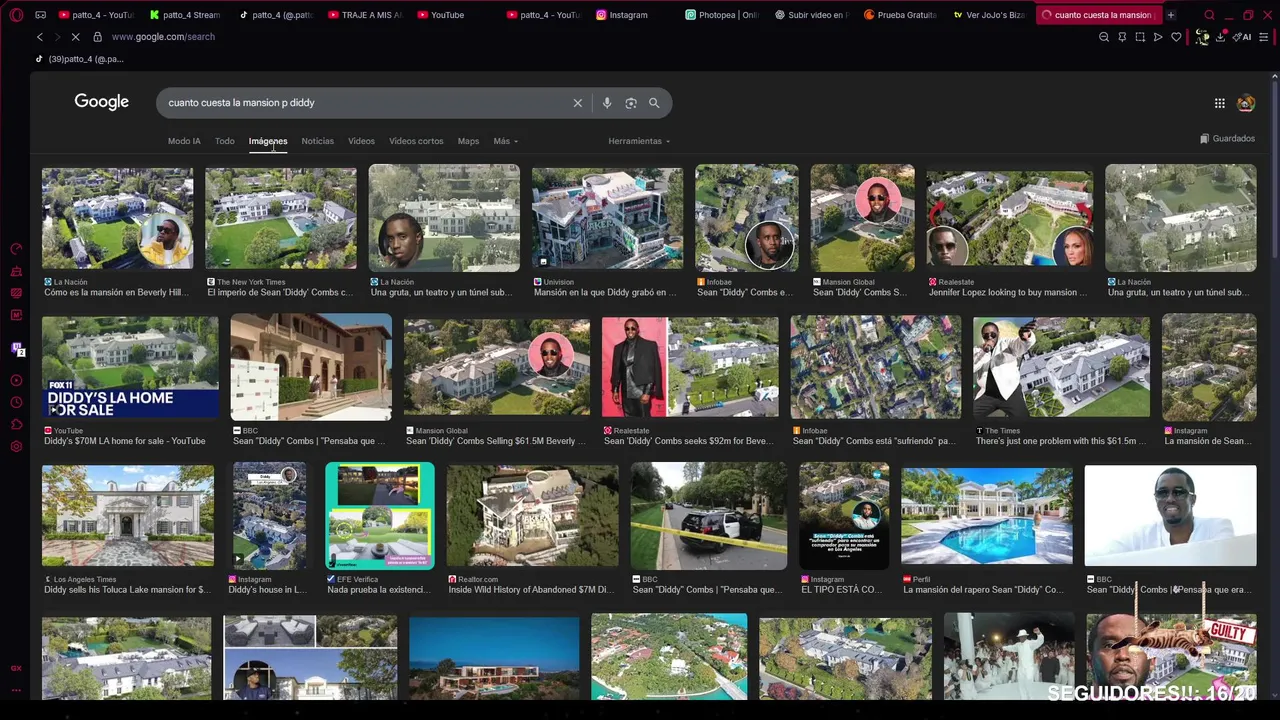Open Extensions cube icon in sidebar
Image resolution: width=1280 pixels, height=720 pixels.
point(16,424)
